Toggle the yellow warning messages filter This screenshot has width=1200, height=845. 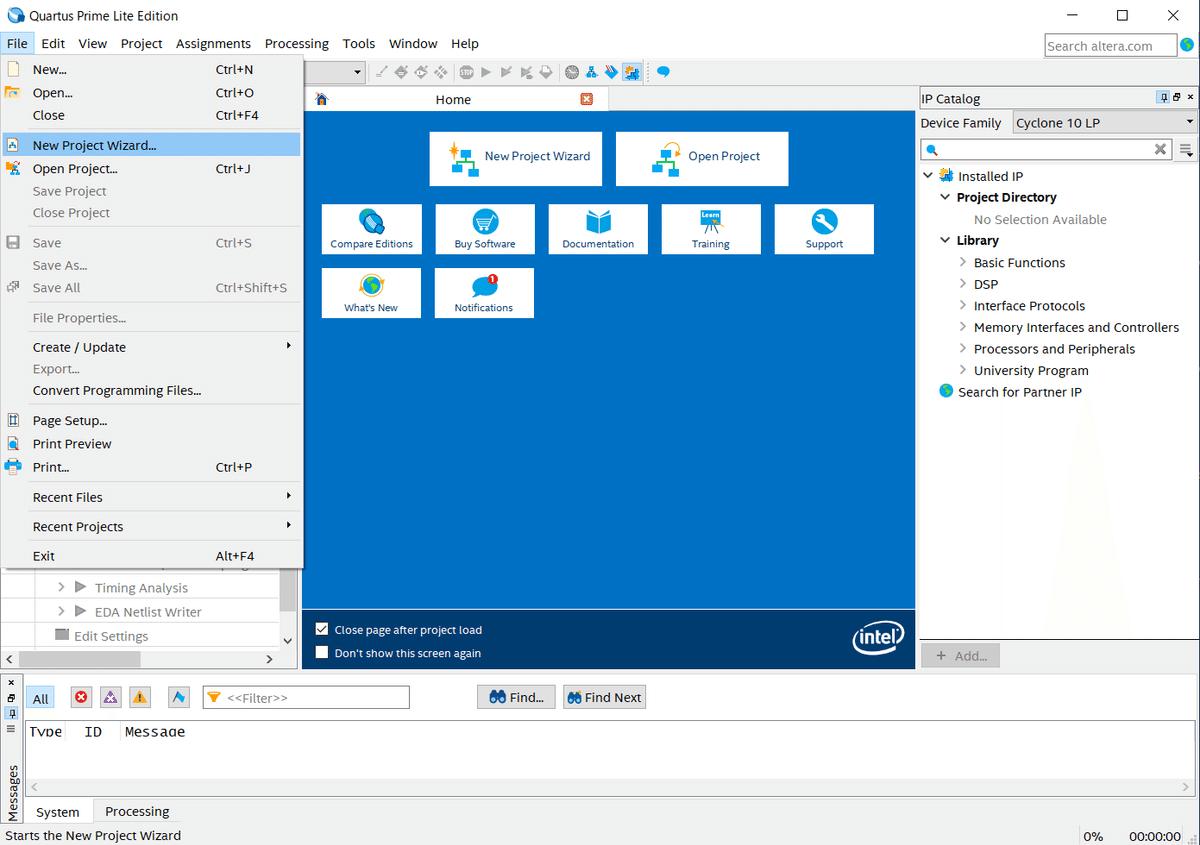[139, 697]
